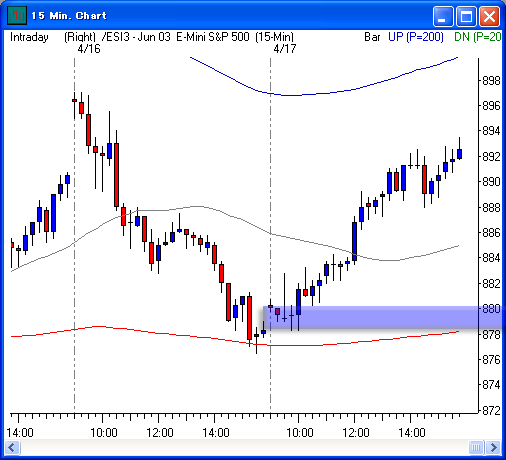Maximize the 15 Min. Chart window
The width and height of the screenshot is (506, 460).
[466, 16]
